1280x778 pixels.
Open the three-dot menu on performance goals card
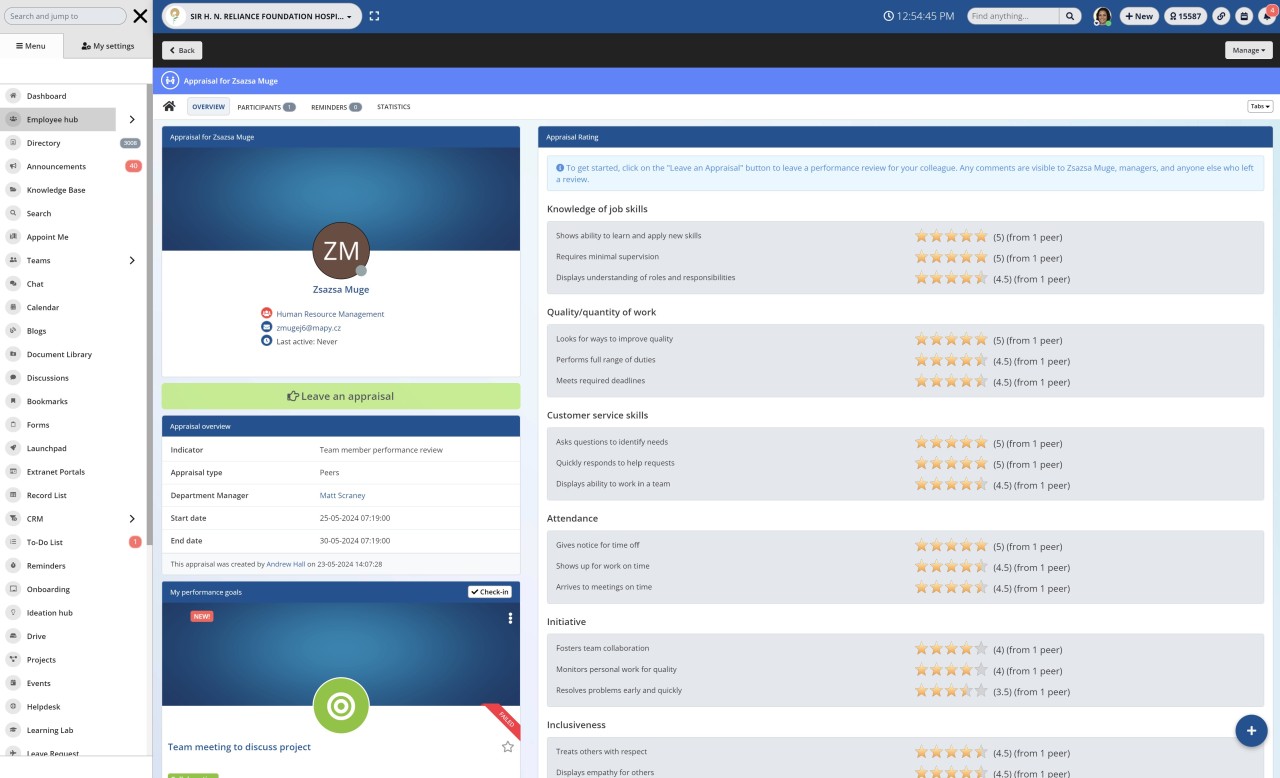coord(510,618)
